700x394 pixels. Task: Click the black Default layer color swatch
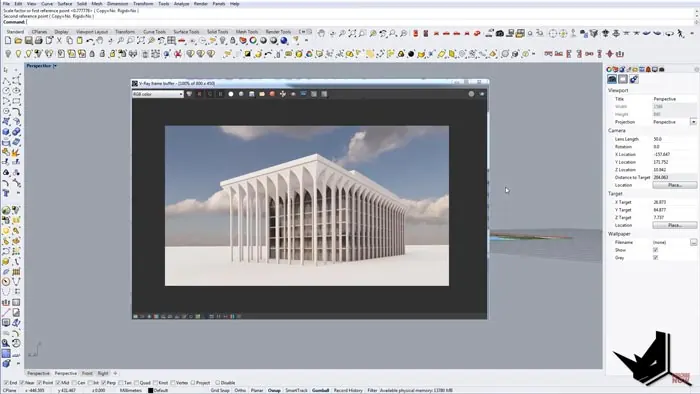(150, 390)
